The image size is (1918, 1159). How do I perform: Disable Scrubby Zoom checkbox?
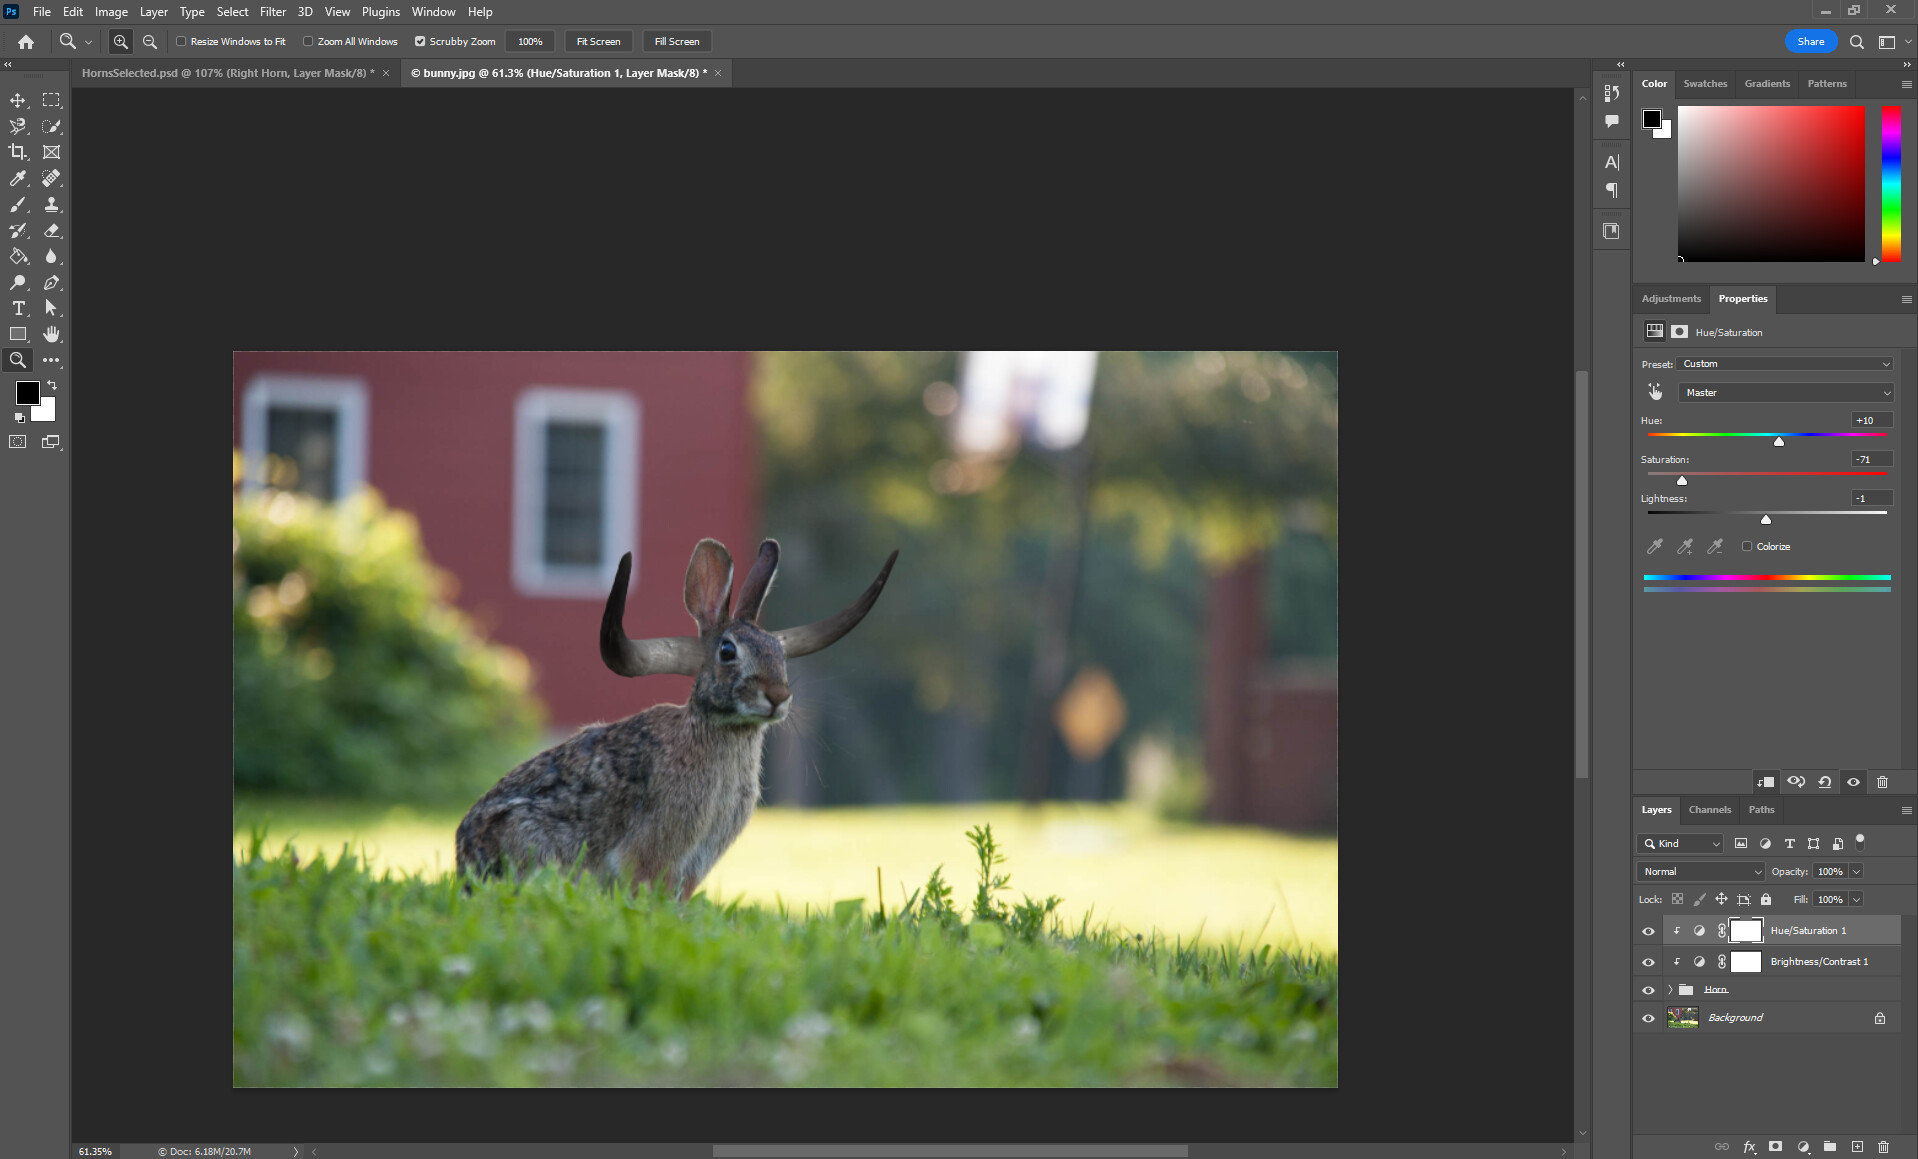420,41
